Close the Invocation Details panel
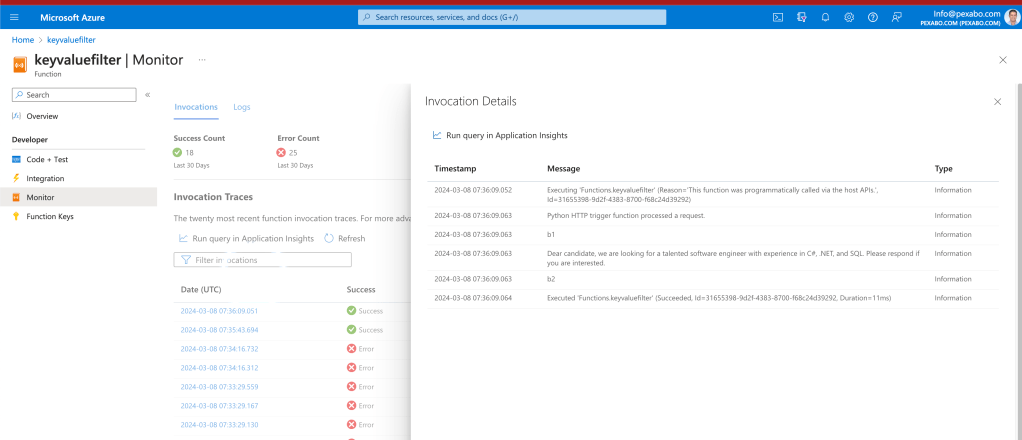Image resolution: width=1022 pixels, height=440 pixels. click(997, 102)
